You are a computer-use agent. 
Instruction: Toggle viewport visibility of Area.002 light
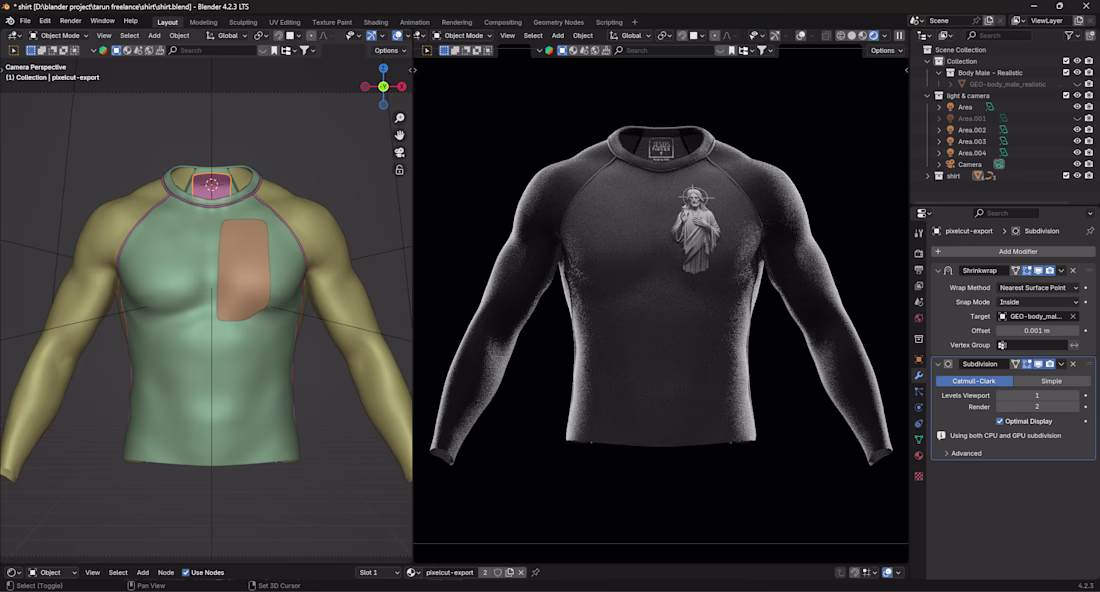tap(1078, 130)
